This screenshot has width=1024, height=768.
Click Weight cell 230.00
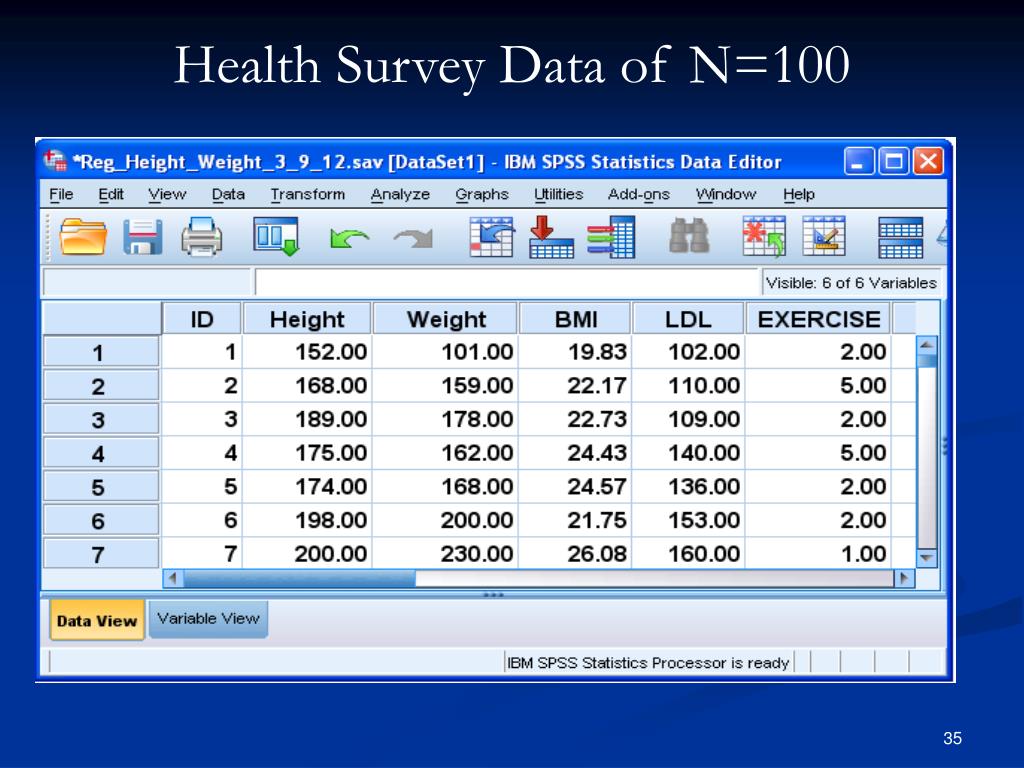click(x=445, y=554)
